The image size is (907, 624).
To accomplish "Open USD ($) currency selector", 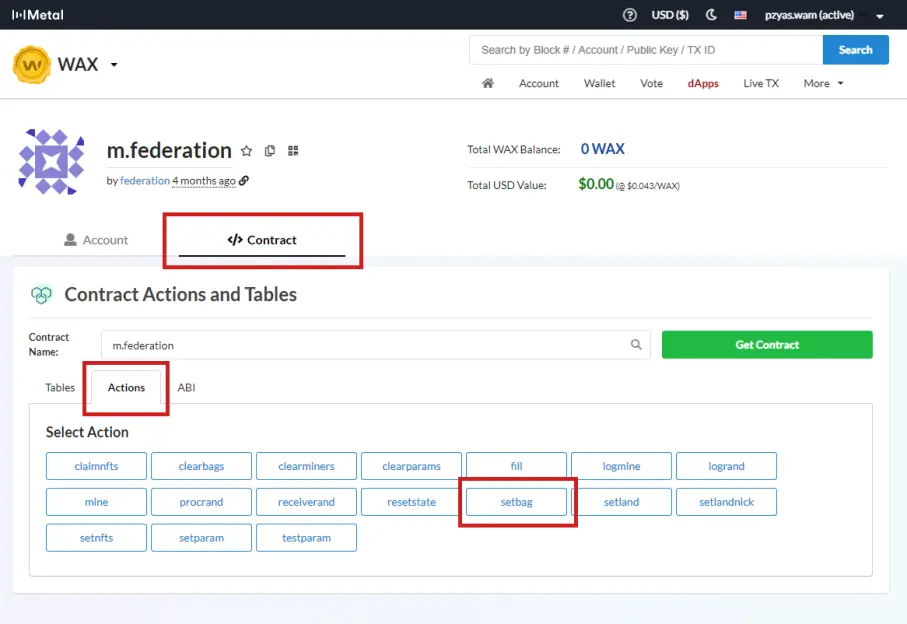I will [670, 15].
